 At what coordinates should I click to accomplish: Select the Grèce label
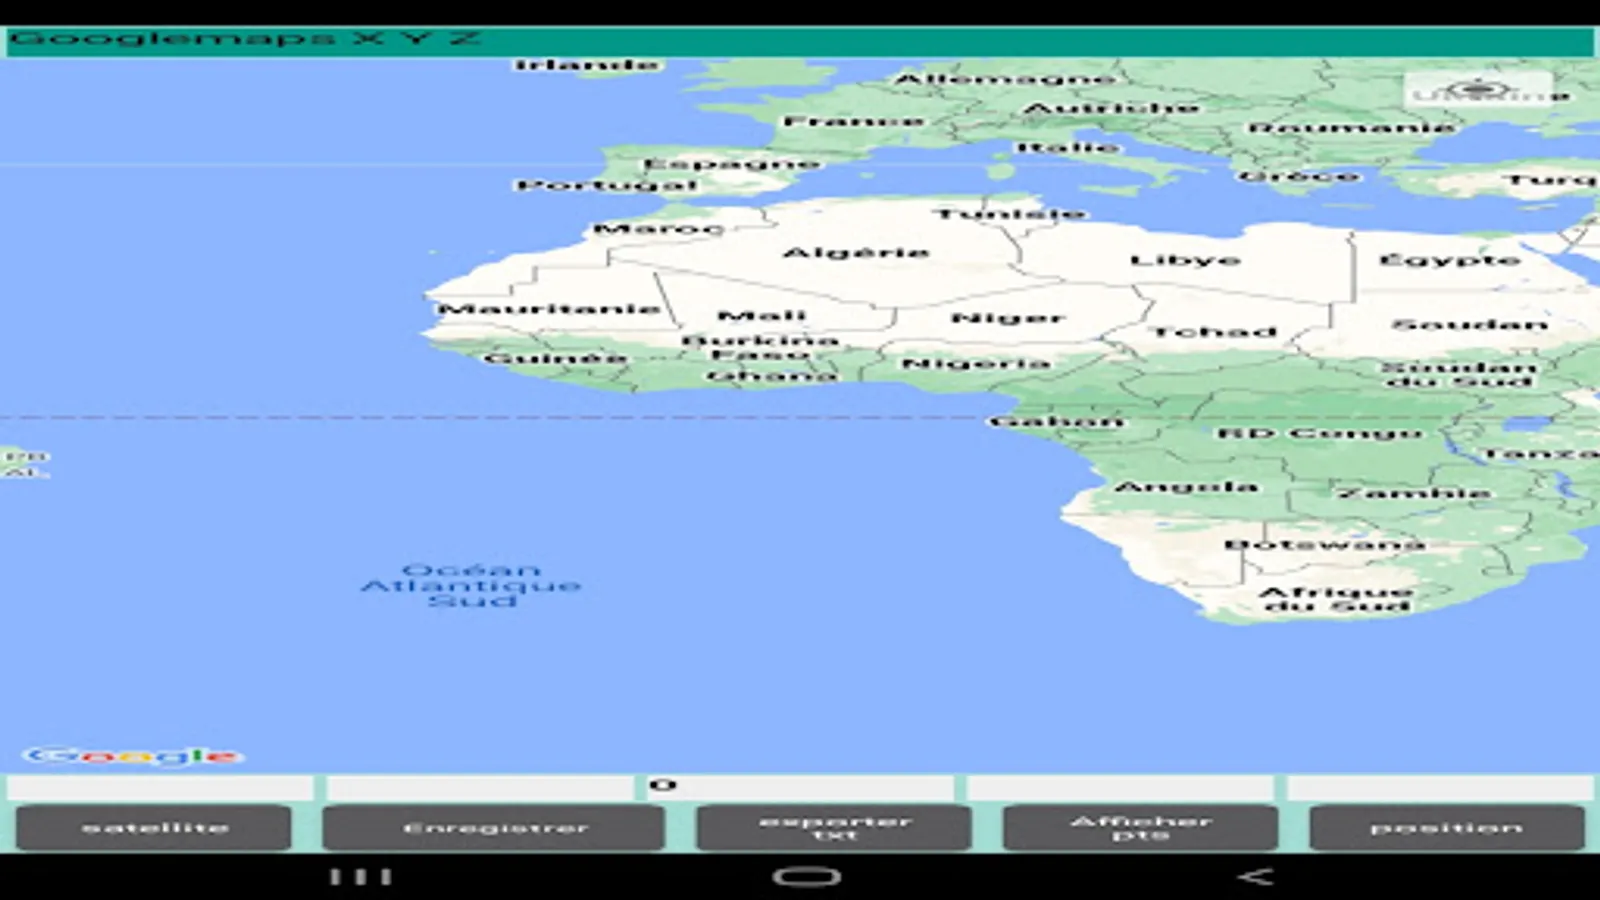coord(1299,176)
